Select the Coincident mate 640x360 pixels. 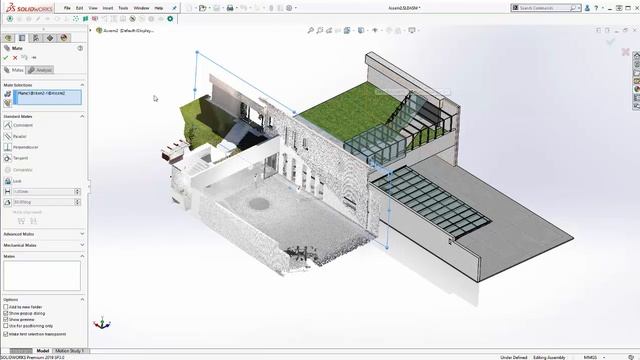tap(18, 125)
